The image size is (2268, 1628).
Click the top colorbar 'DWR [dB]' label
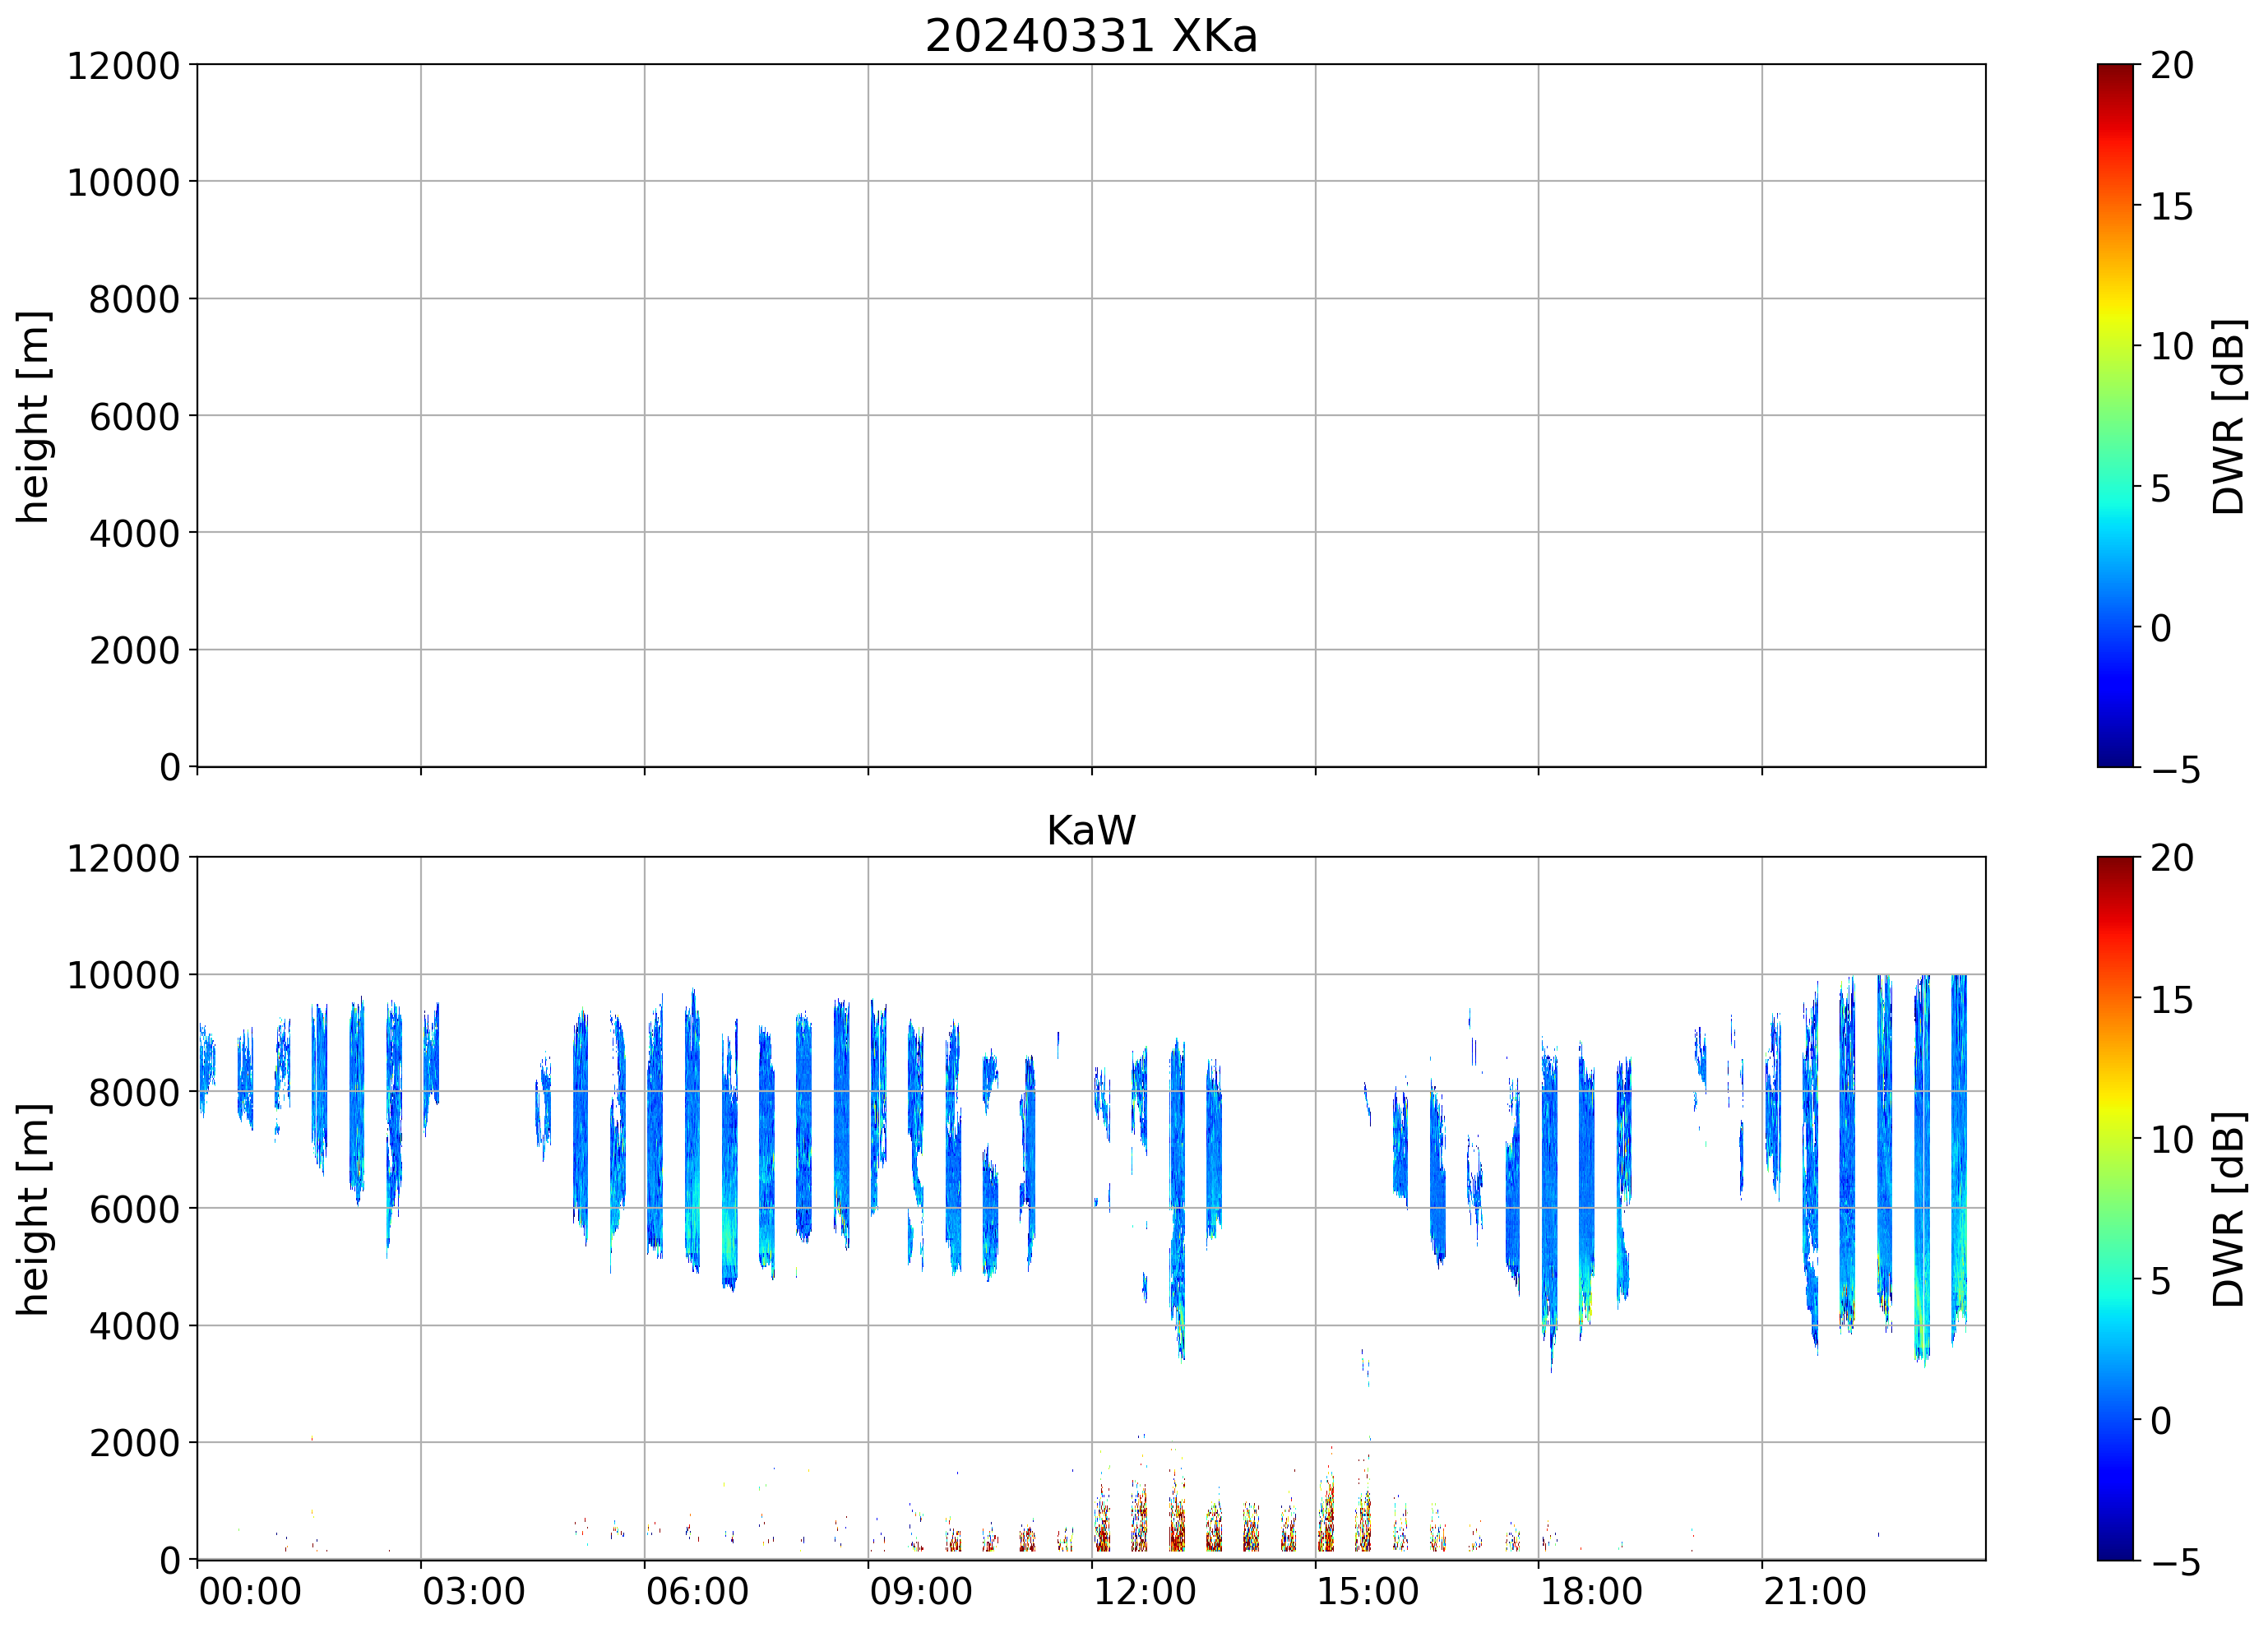tap(2228, 416)
